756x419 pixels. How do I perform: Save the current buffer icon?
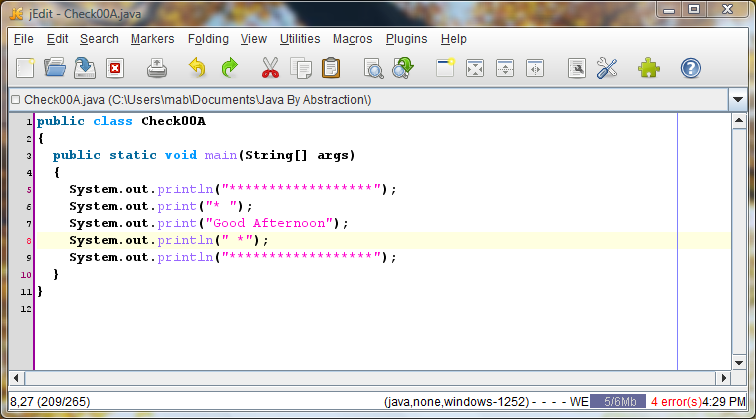(85, 68)
